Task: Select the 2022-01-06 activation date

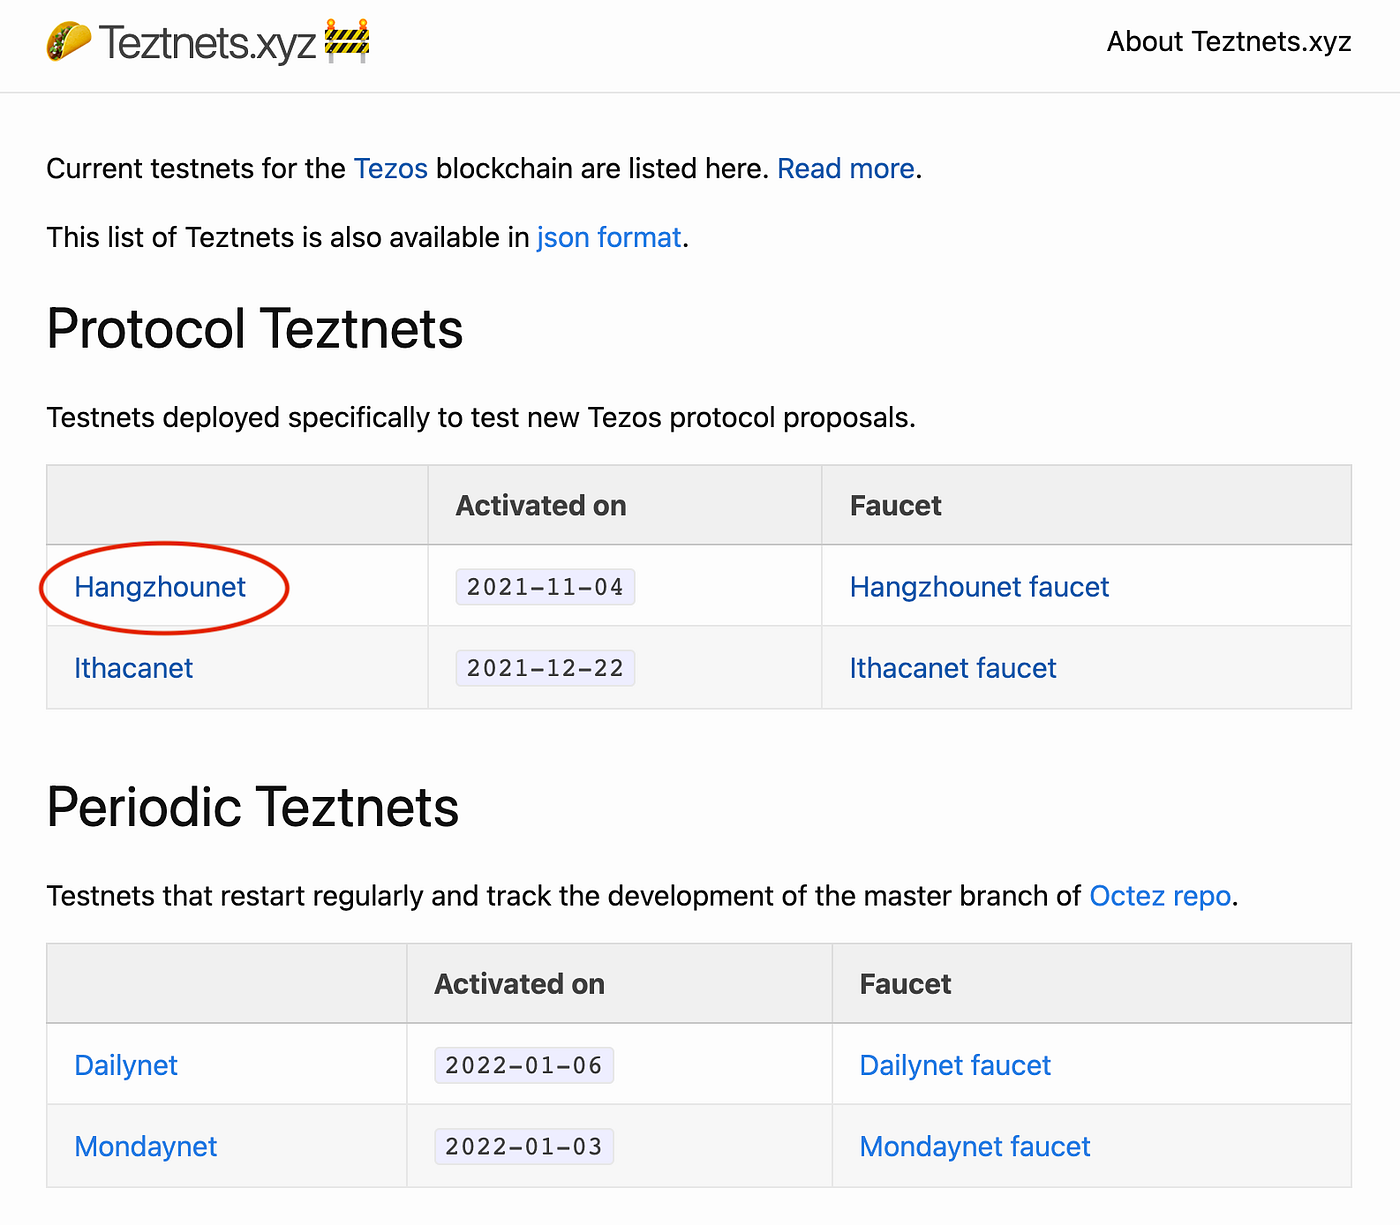Action: click(524, 1065)
